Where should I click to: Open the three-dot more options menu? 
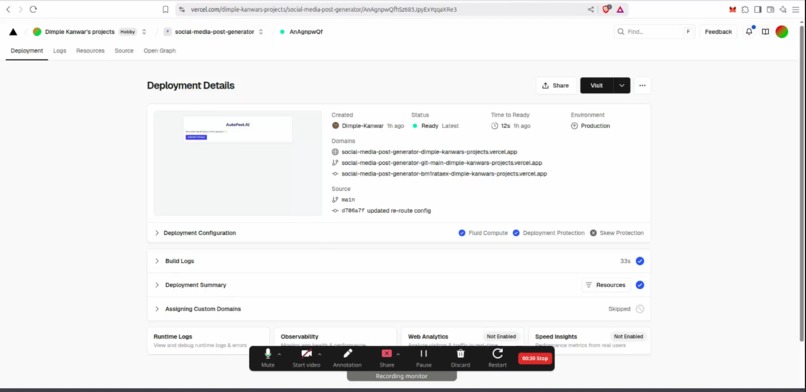tap(643, 86)
